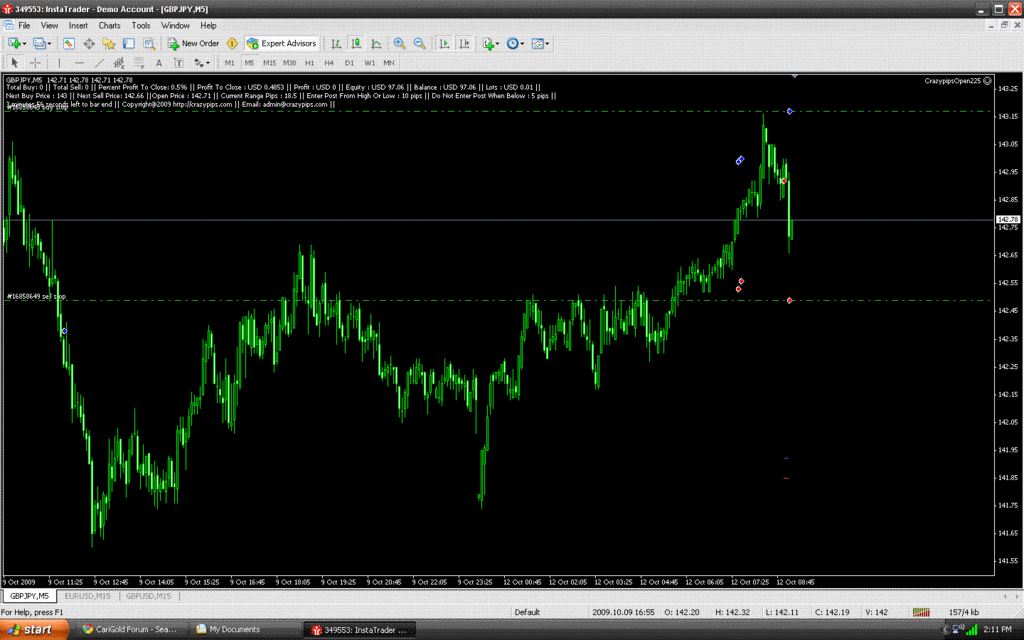Open the Templates dropdown

point(540,44)
